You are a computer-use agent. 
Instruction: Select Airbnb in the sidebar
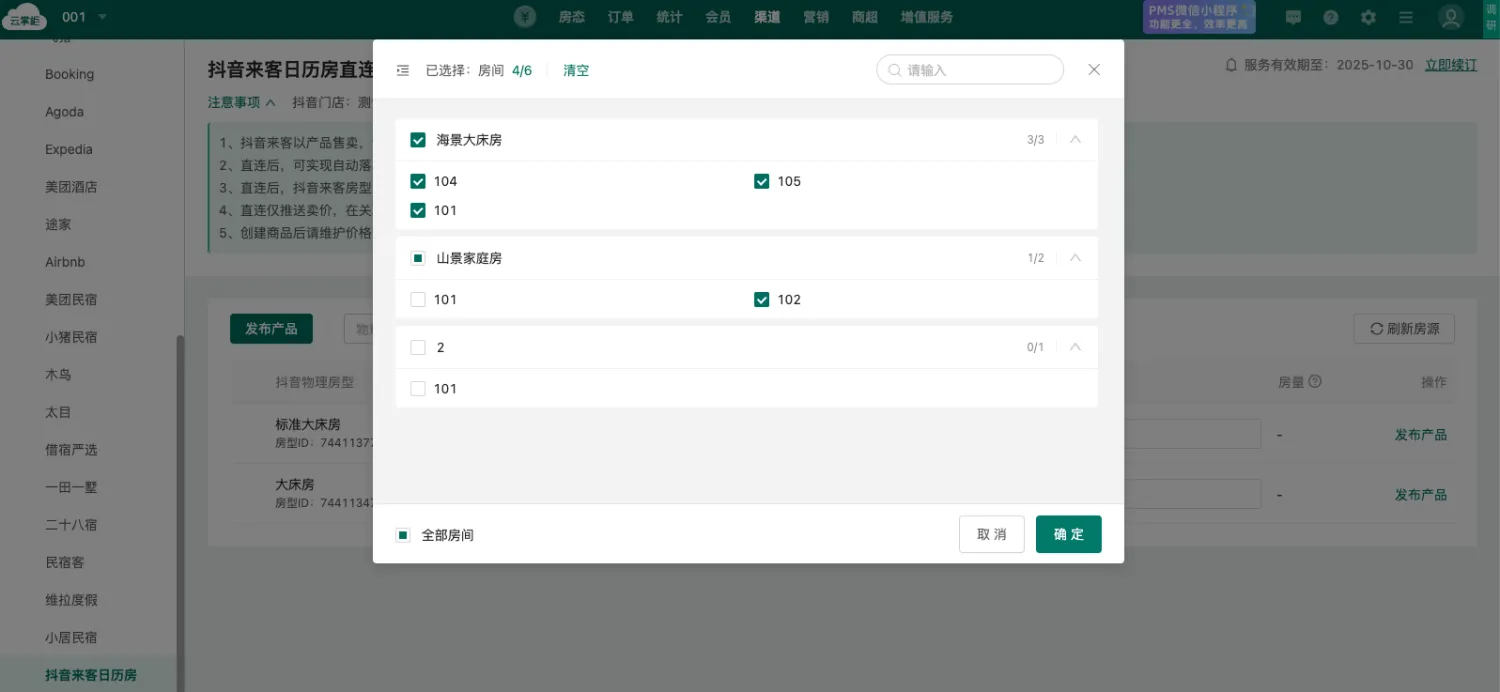[x=65, y=262]
